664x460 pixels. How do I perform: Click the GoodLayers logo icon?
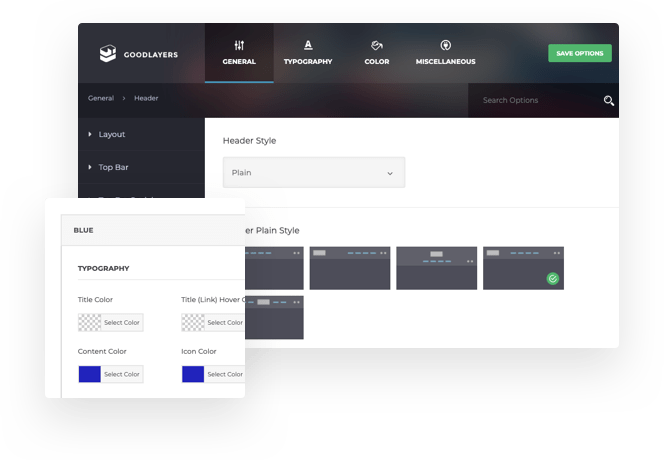point(108,54)
